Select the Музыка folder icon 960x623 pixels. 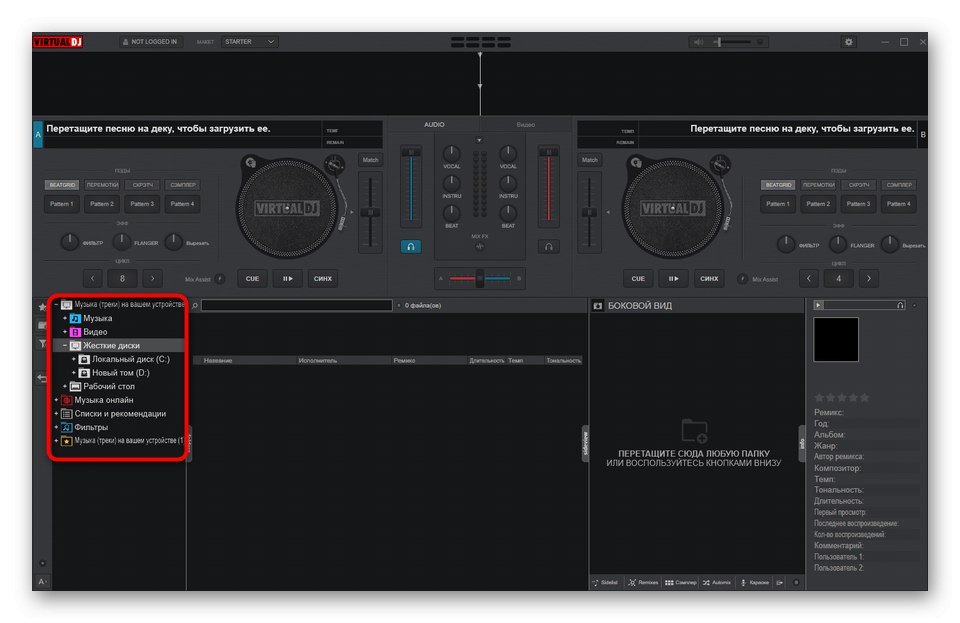click(75, 318)
